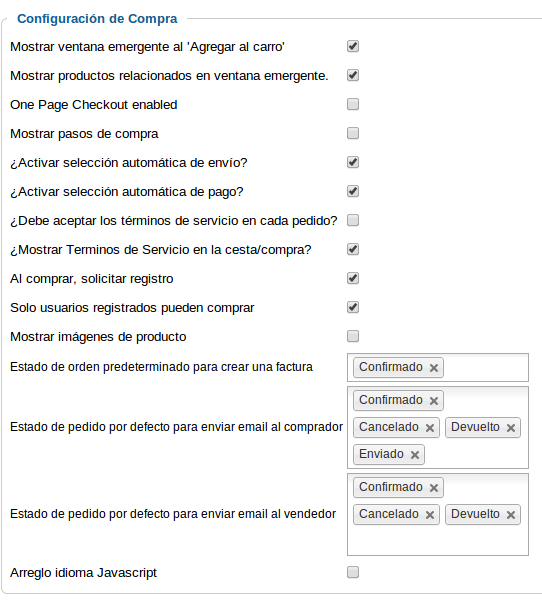Remove Cancelado tag from buyer email statuses
This screenshot has width=542, height=605.
pos(430,428)
